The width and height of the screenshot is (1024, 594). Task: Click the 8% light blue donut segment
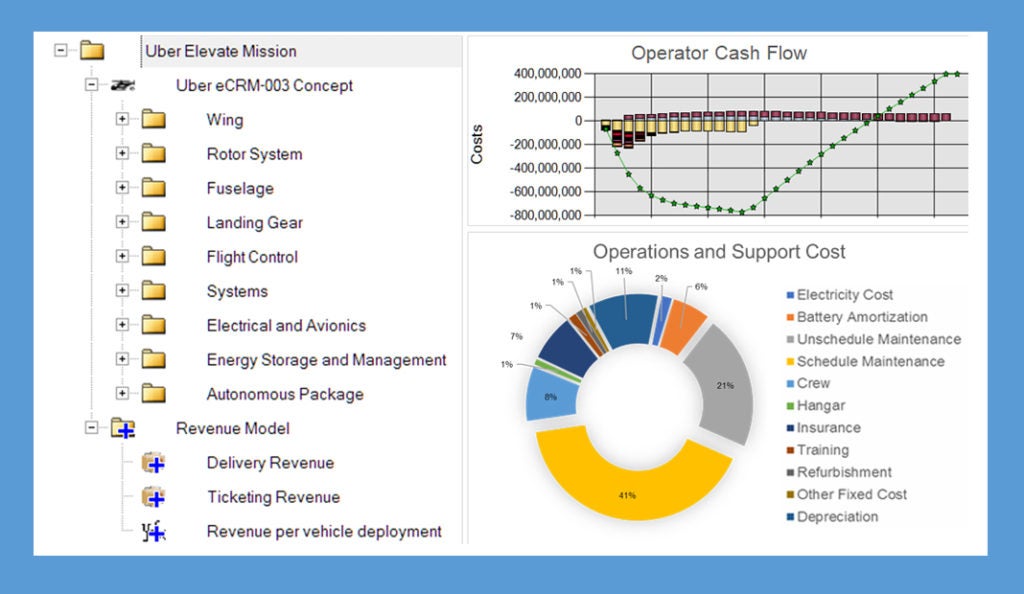coord(551,396)
